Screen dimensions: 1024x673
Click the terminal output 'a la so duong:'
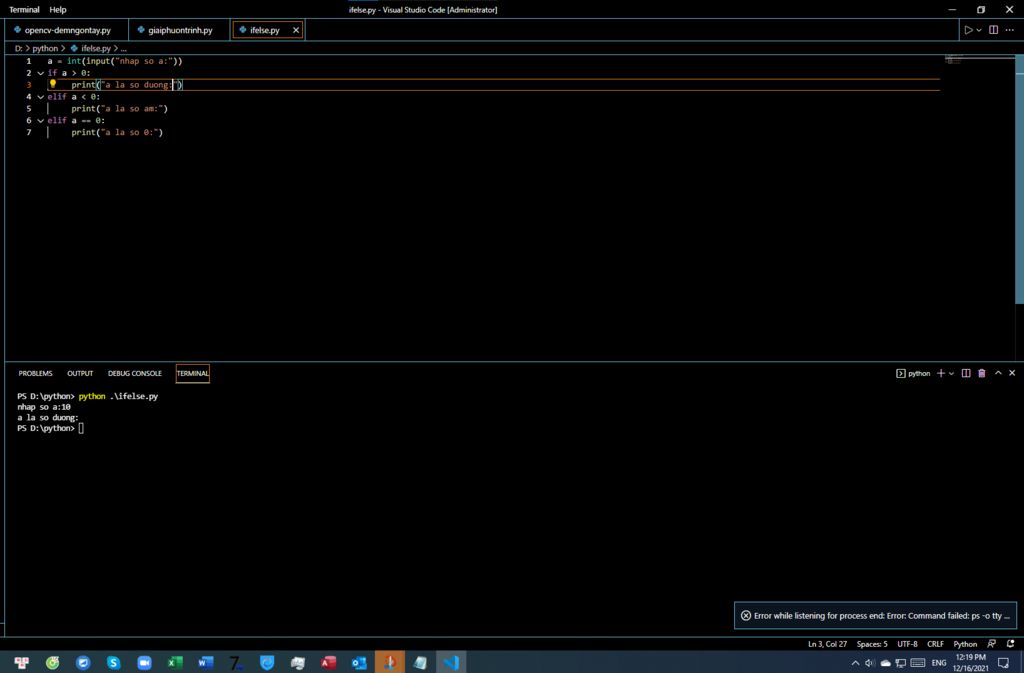pos(48,418)
